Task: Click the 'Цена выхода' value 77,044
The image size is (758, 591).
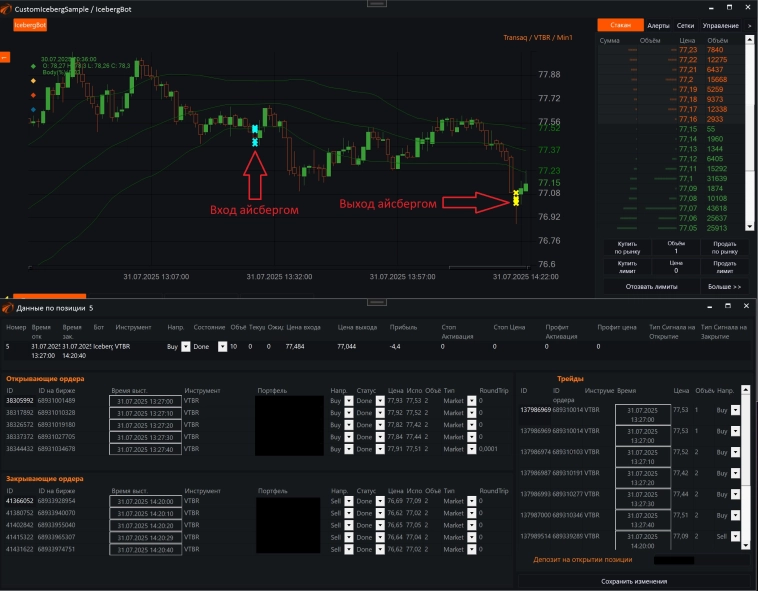Action: click(x=347, y=346)
